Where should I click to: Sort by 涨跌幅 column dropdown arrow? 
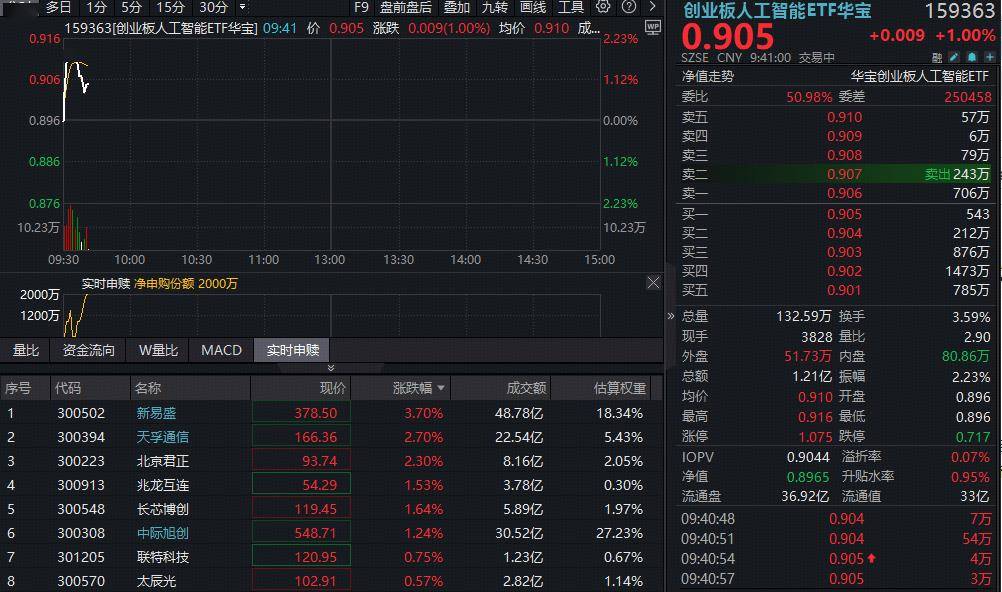tap(441, 388)
